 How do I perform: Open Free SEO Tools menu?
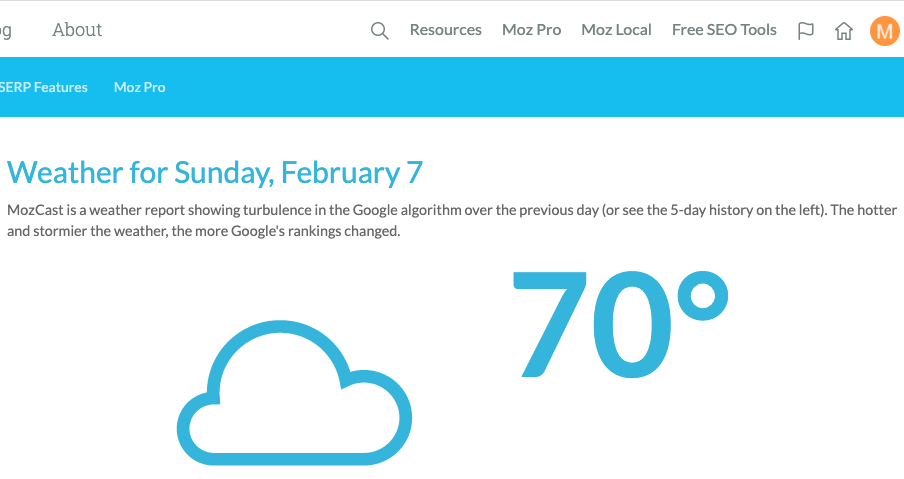(724, 30)
